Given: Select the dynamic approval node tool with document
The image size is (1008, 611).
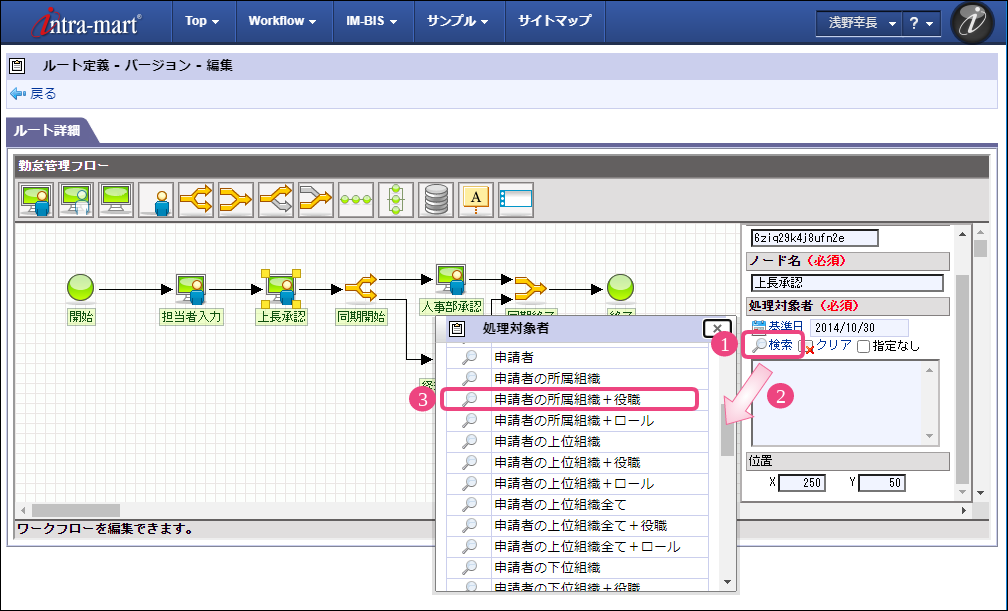Looking at the screenshot, I should (x=76, y=200).
